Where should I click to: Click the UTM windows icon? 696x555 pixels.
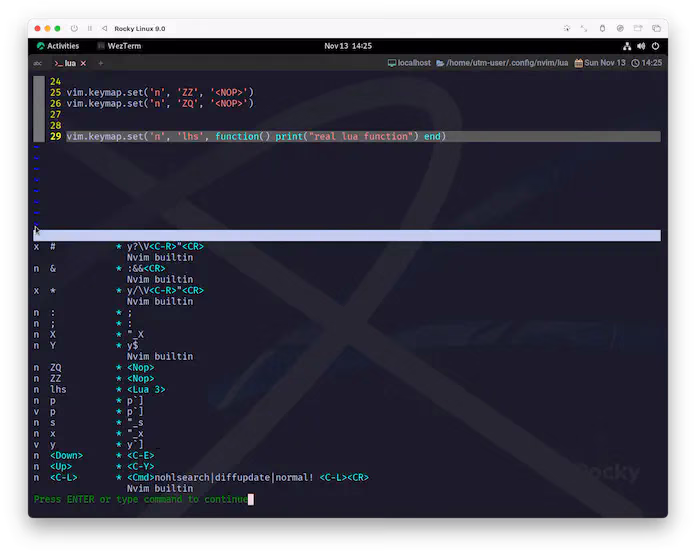(656, 28)
